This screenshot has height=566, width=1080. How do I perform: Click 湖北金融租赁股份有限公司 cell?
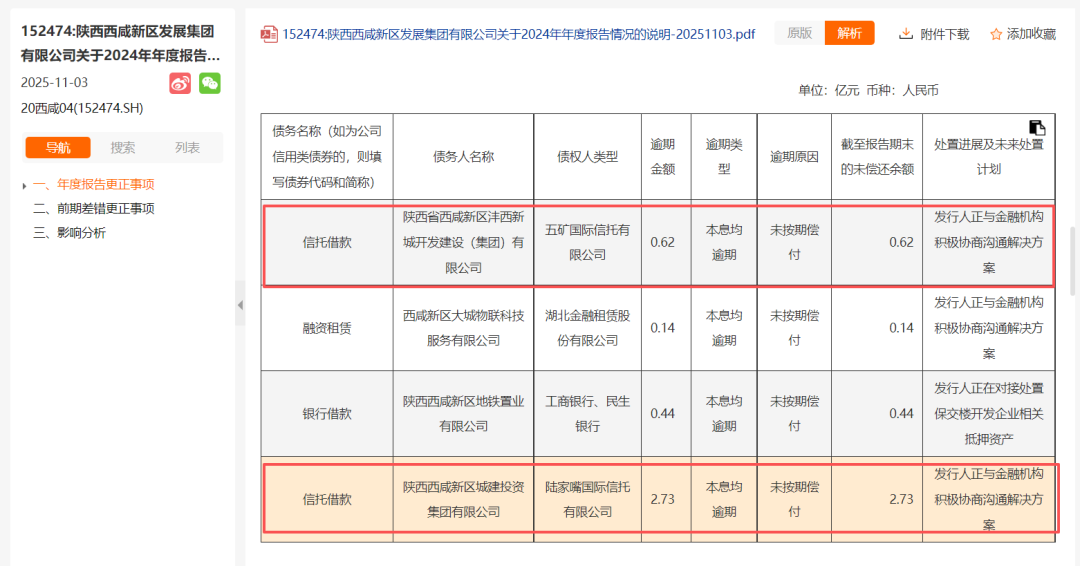pos(588,328)
